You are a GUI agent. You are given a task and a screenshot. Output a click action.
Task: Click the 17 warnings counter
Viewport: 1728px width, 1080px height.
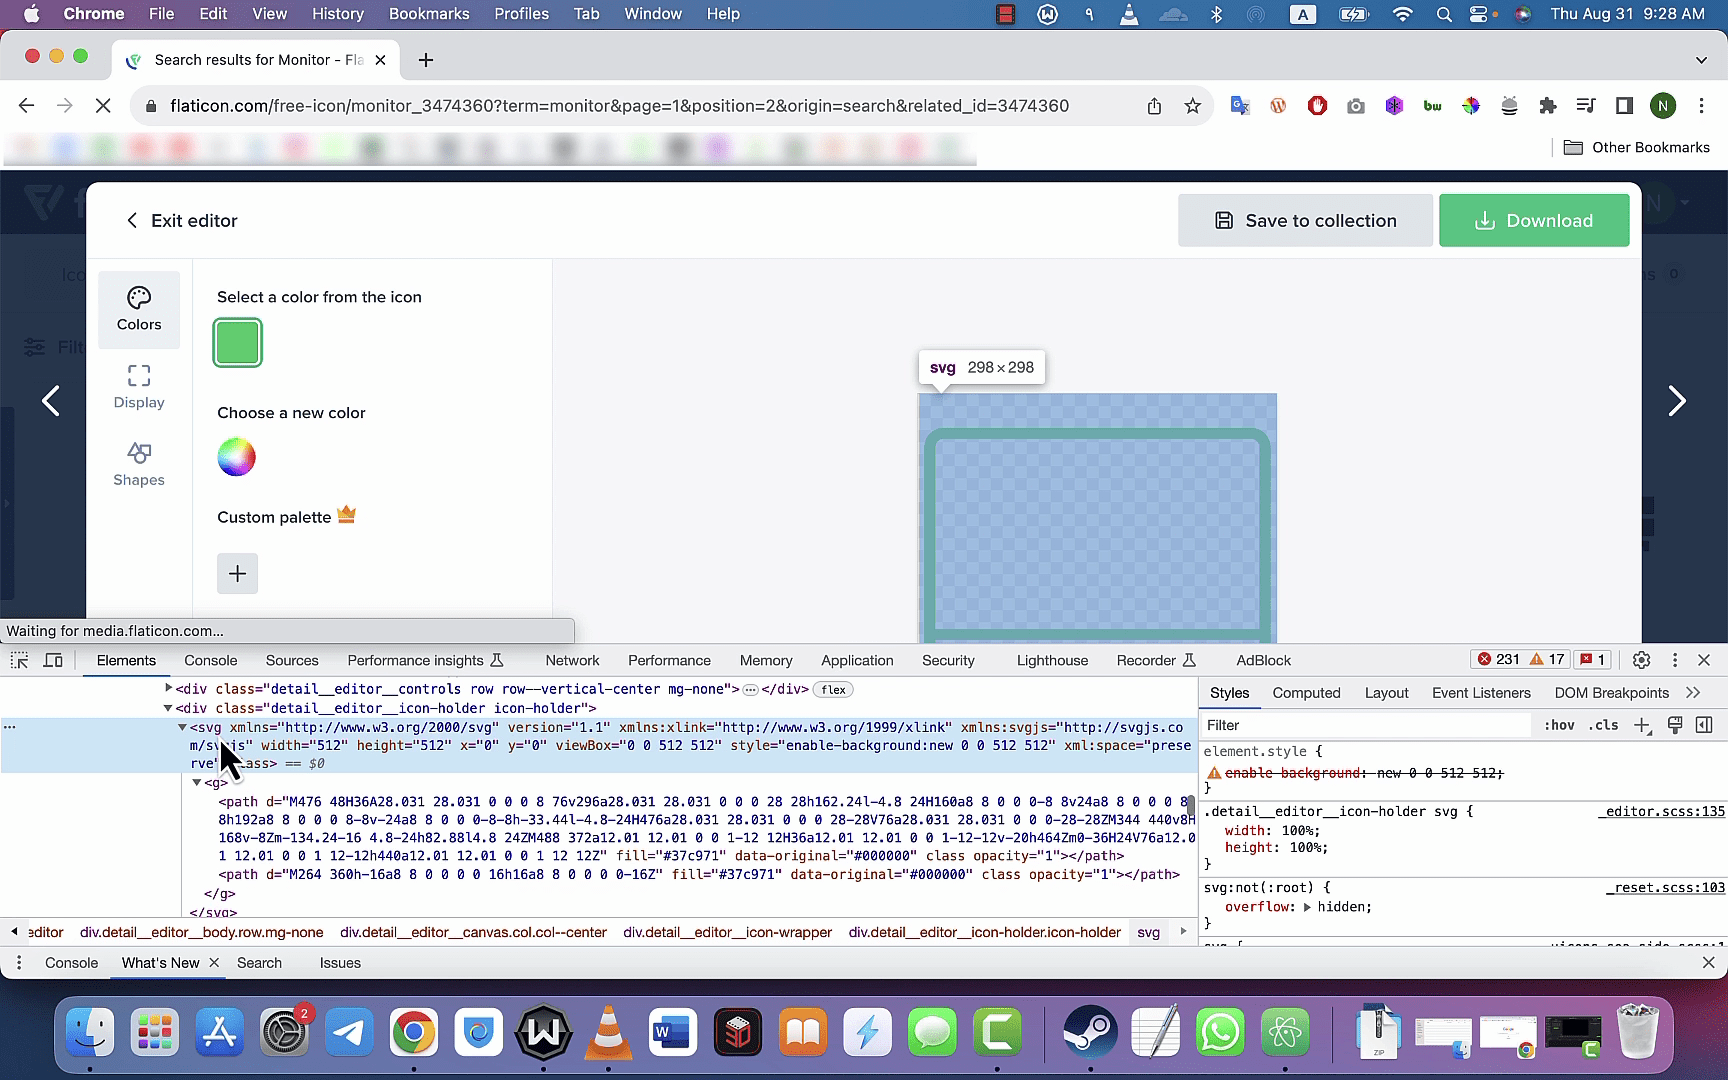point(1547,659)
